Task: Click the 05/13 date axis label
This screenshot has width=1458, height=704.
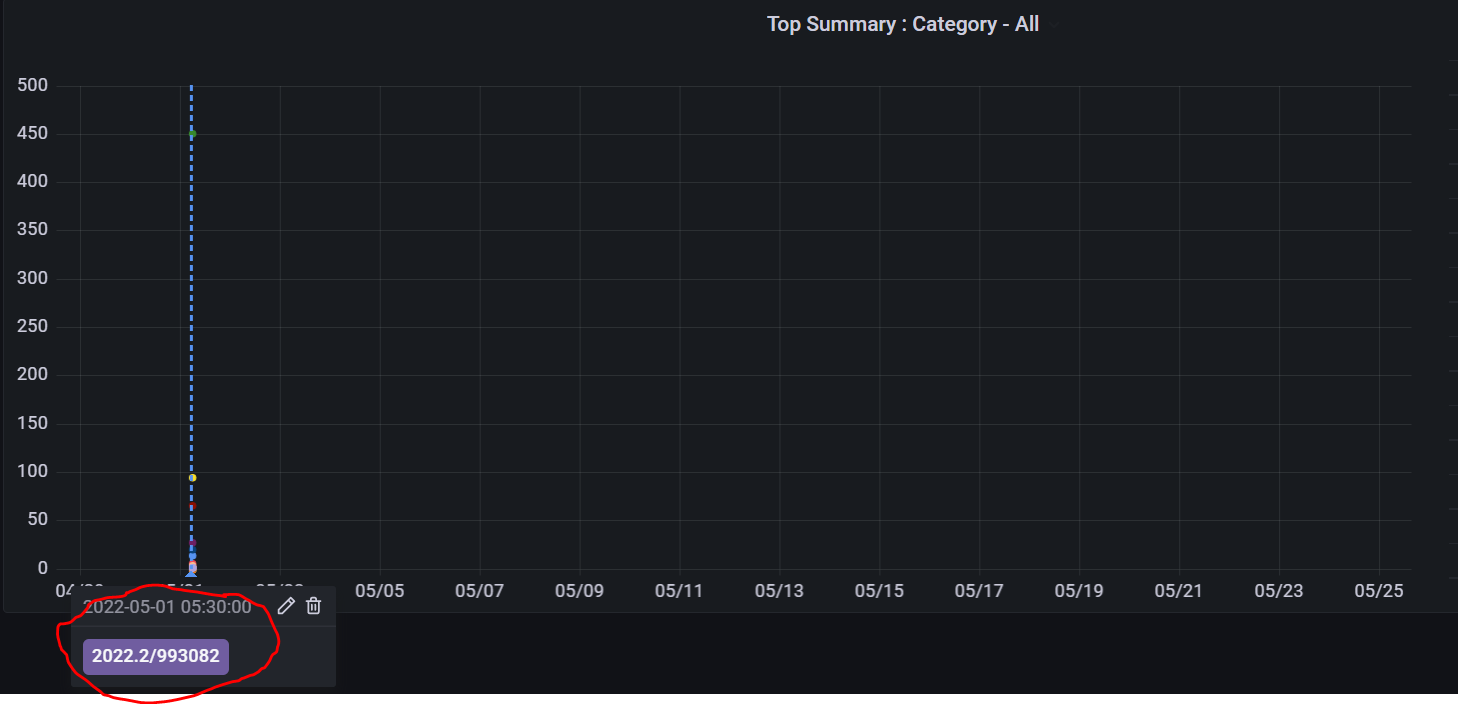Action: click(779, 591)
